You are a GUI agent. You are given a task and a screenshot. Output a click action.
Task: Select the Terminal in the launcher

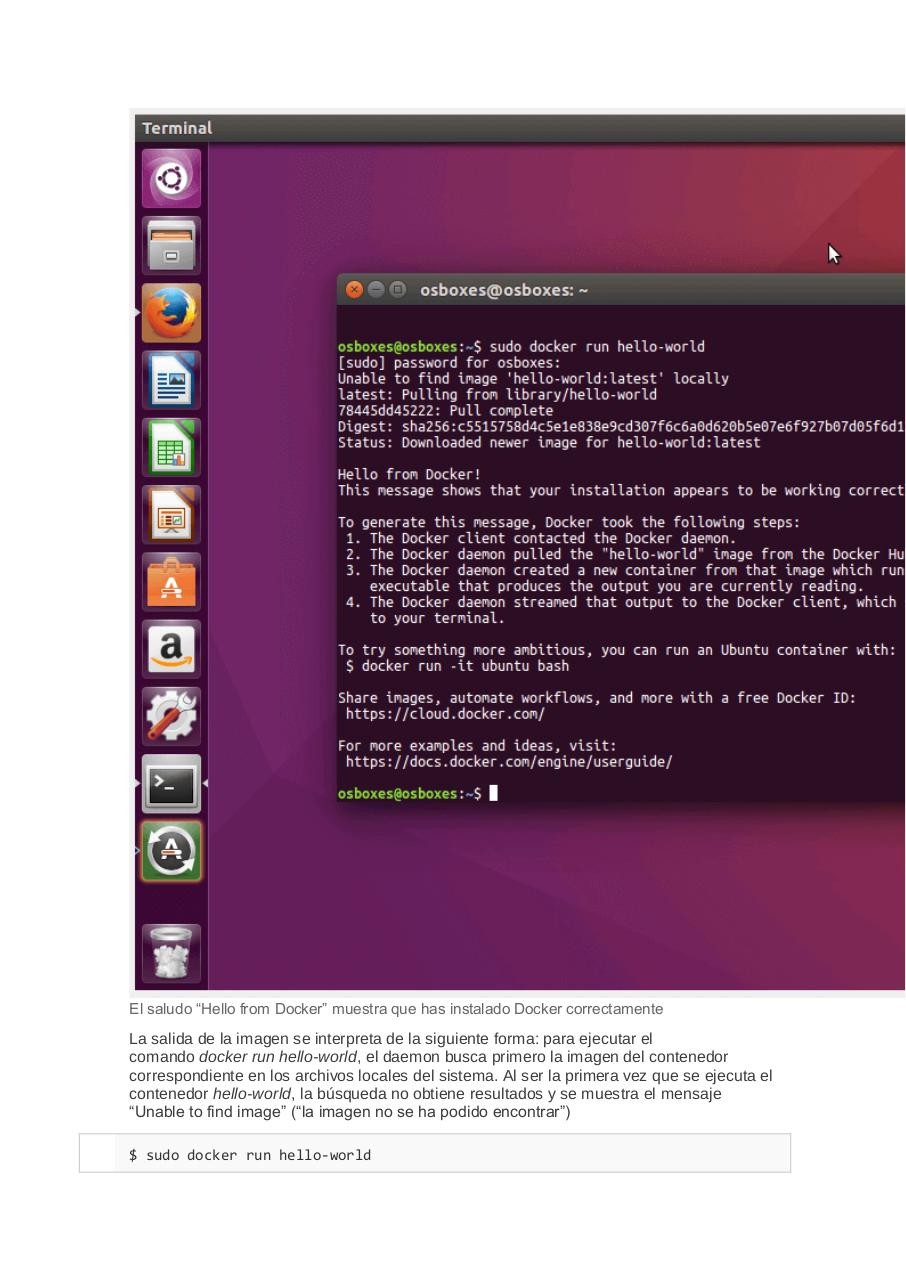(170, 784)
